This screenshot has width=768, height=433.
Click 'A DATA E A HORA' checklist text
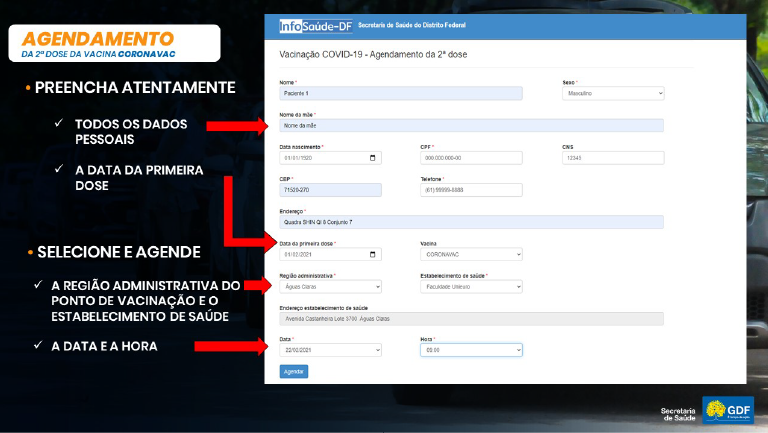pyautogui.click(x=104, y=346)
